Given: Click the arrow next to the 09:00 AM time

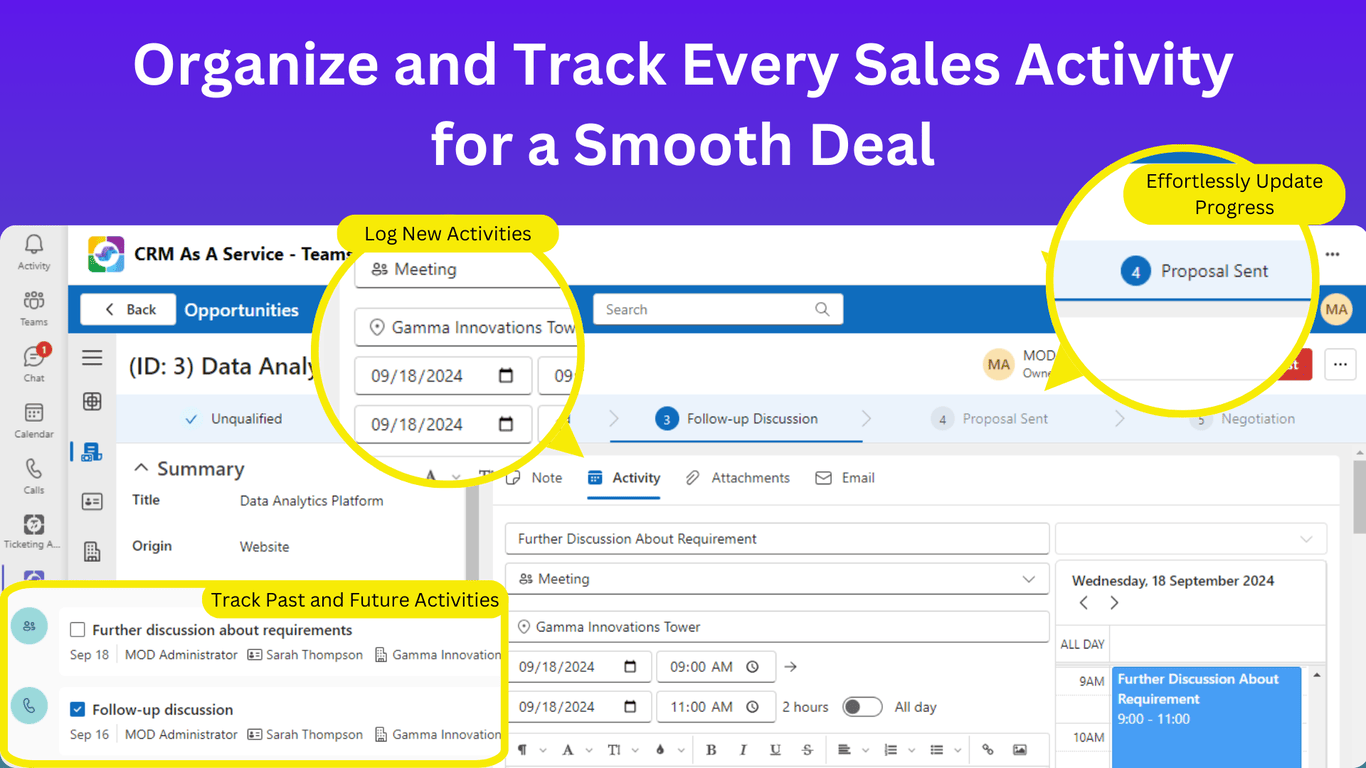Looking at the screenshot, I should pos(790,667).
